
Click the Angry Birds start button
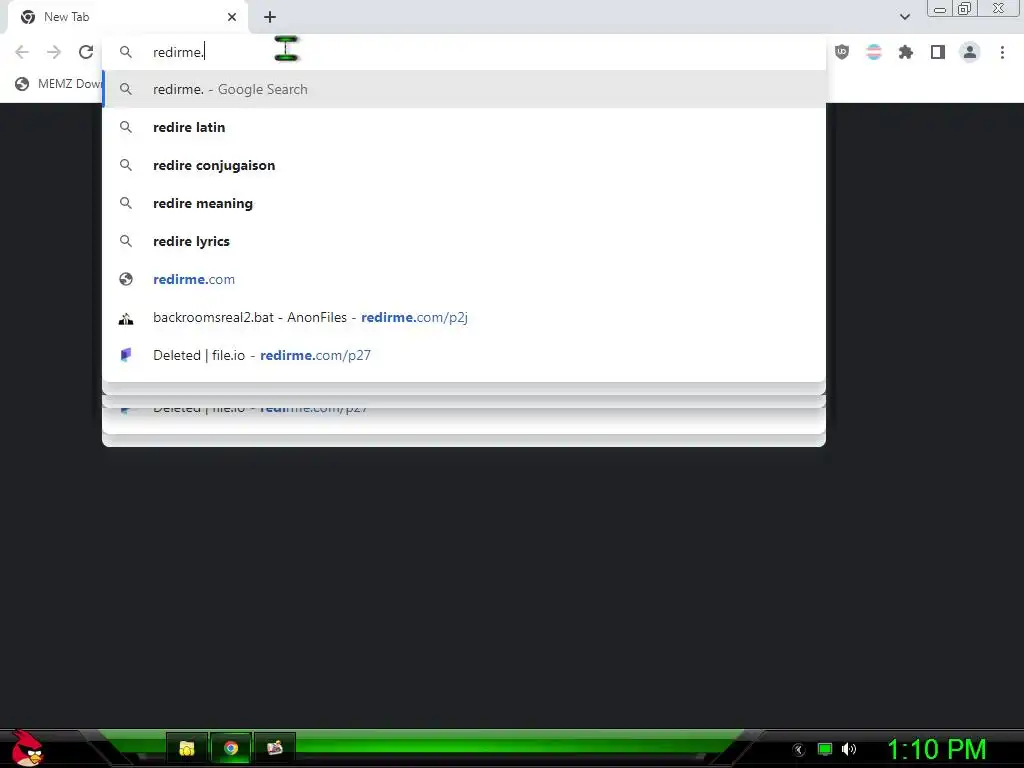point(27,748)
